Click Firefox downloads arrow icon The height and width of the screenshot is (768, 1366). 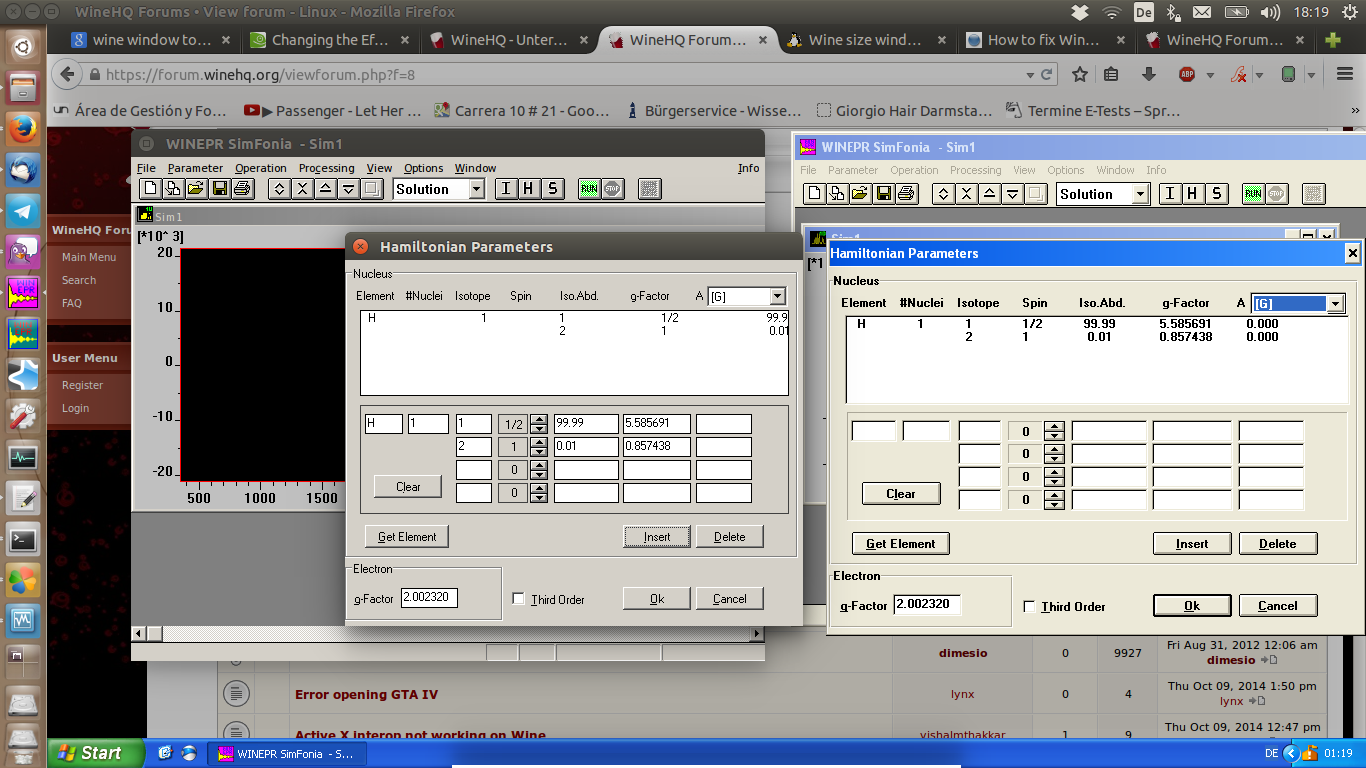point(1148,75)
